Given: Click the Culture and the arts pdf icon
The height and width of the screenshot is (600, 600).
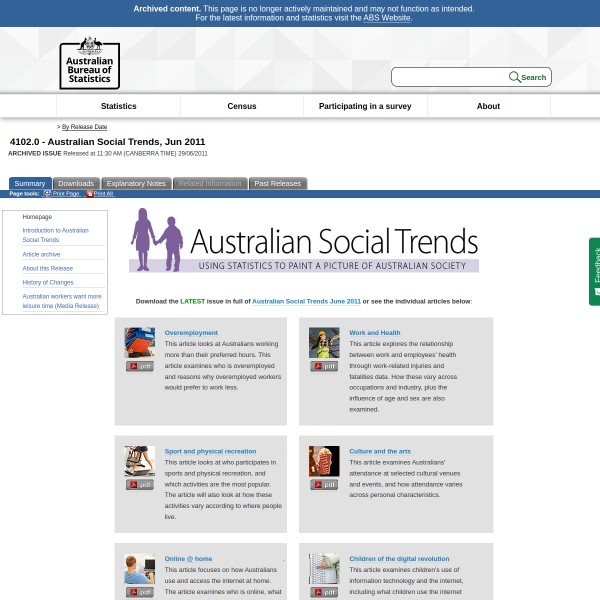Looking at the screenshot, I should click(x=324, y=485).
